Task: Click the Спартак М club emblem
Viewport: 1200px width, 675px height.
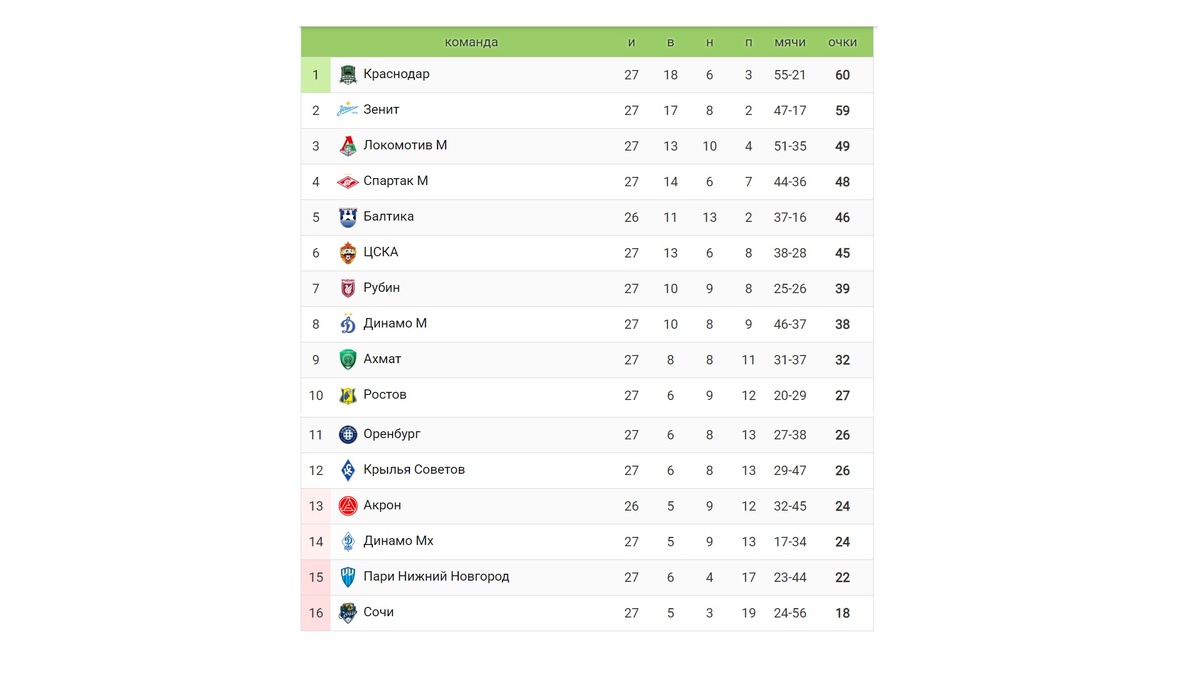Action: [347, 182]
